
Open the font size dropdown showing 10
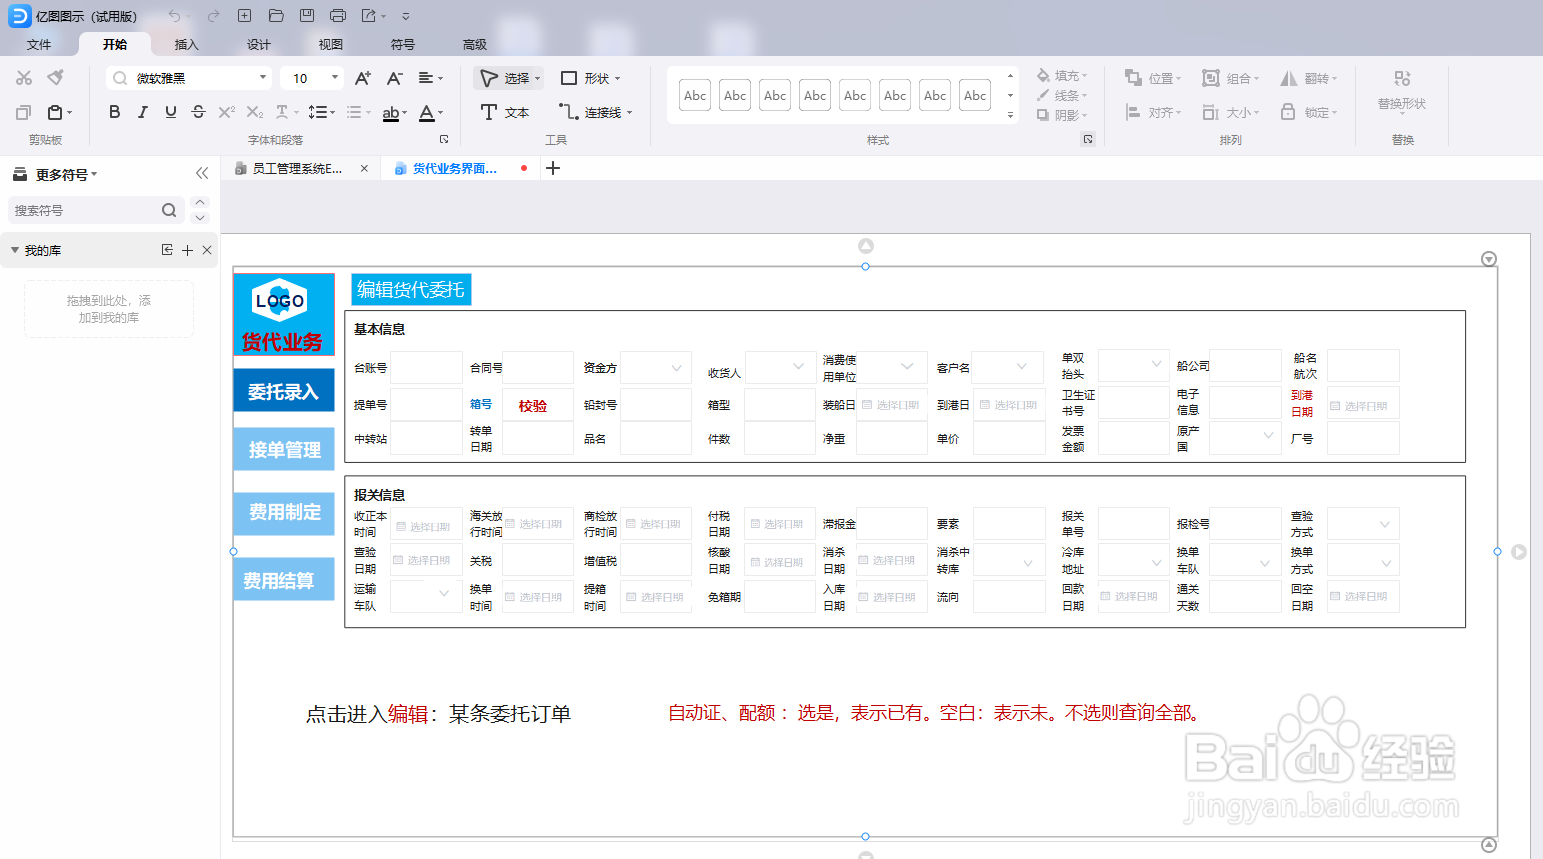tap(312, 78)
